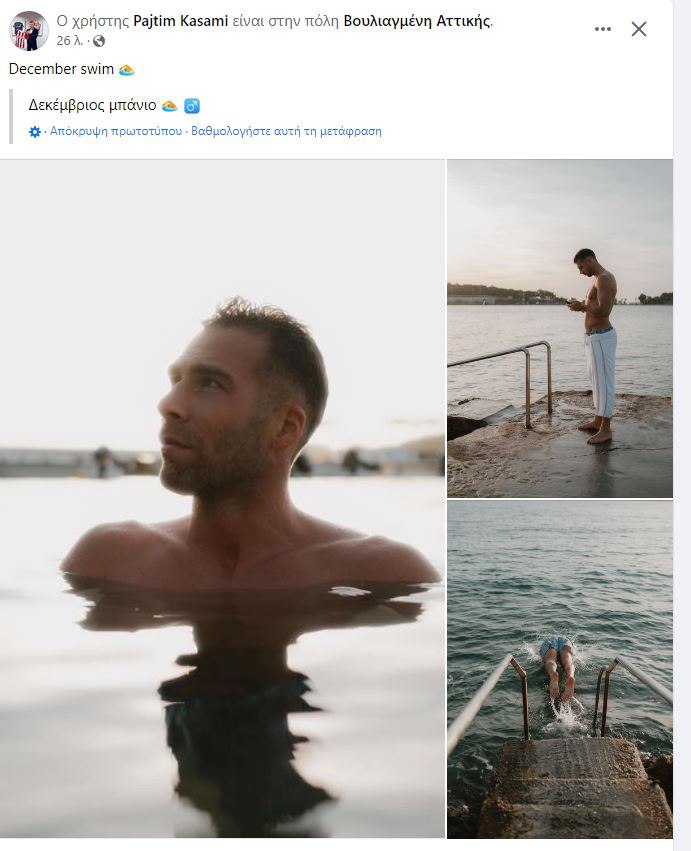Open the post options three-dot menu

tap(602, 29)
